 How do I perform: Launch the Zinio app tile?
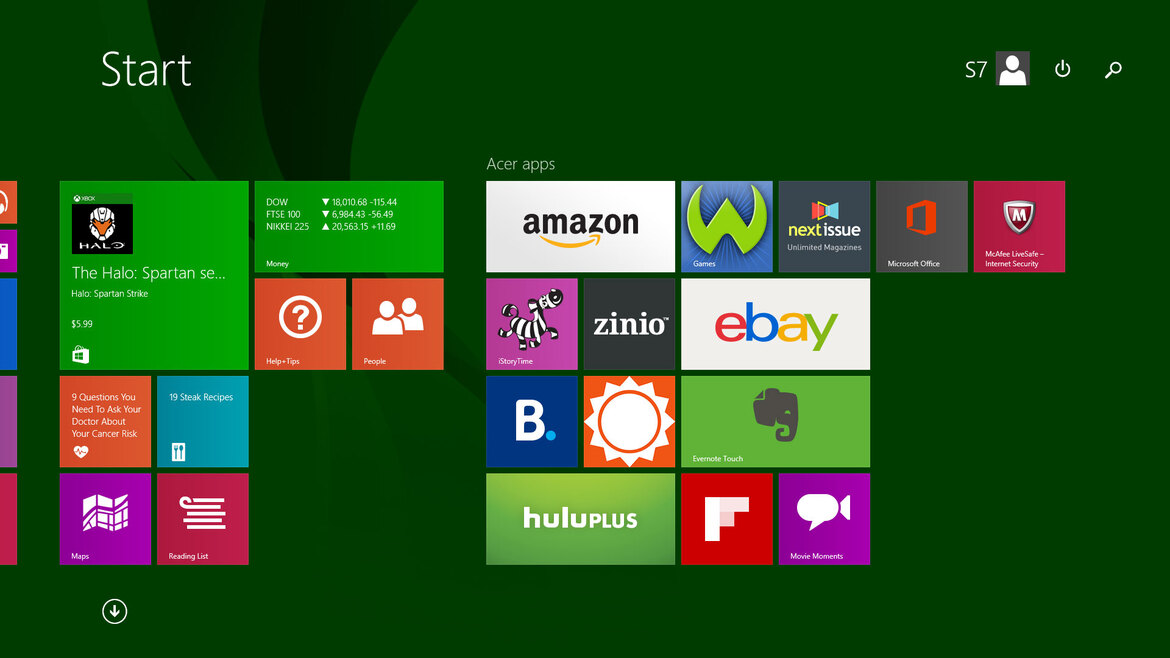(x=629, y=325)
